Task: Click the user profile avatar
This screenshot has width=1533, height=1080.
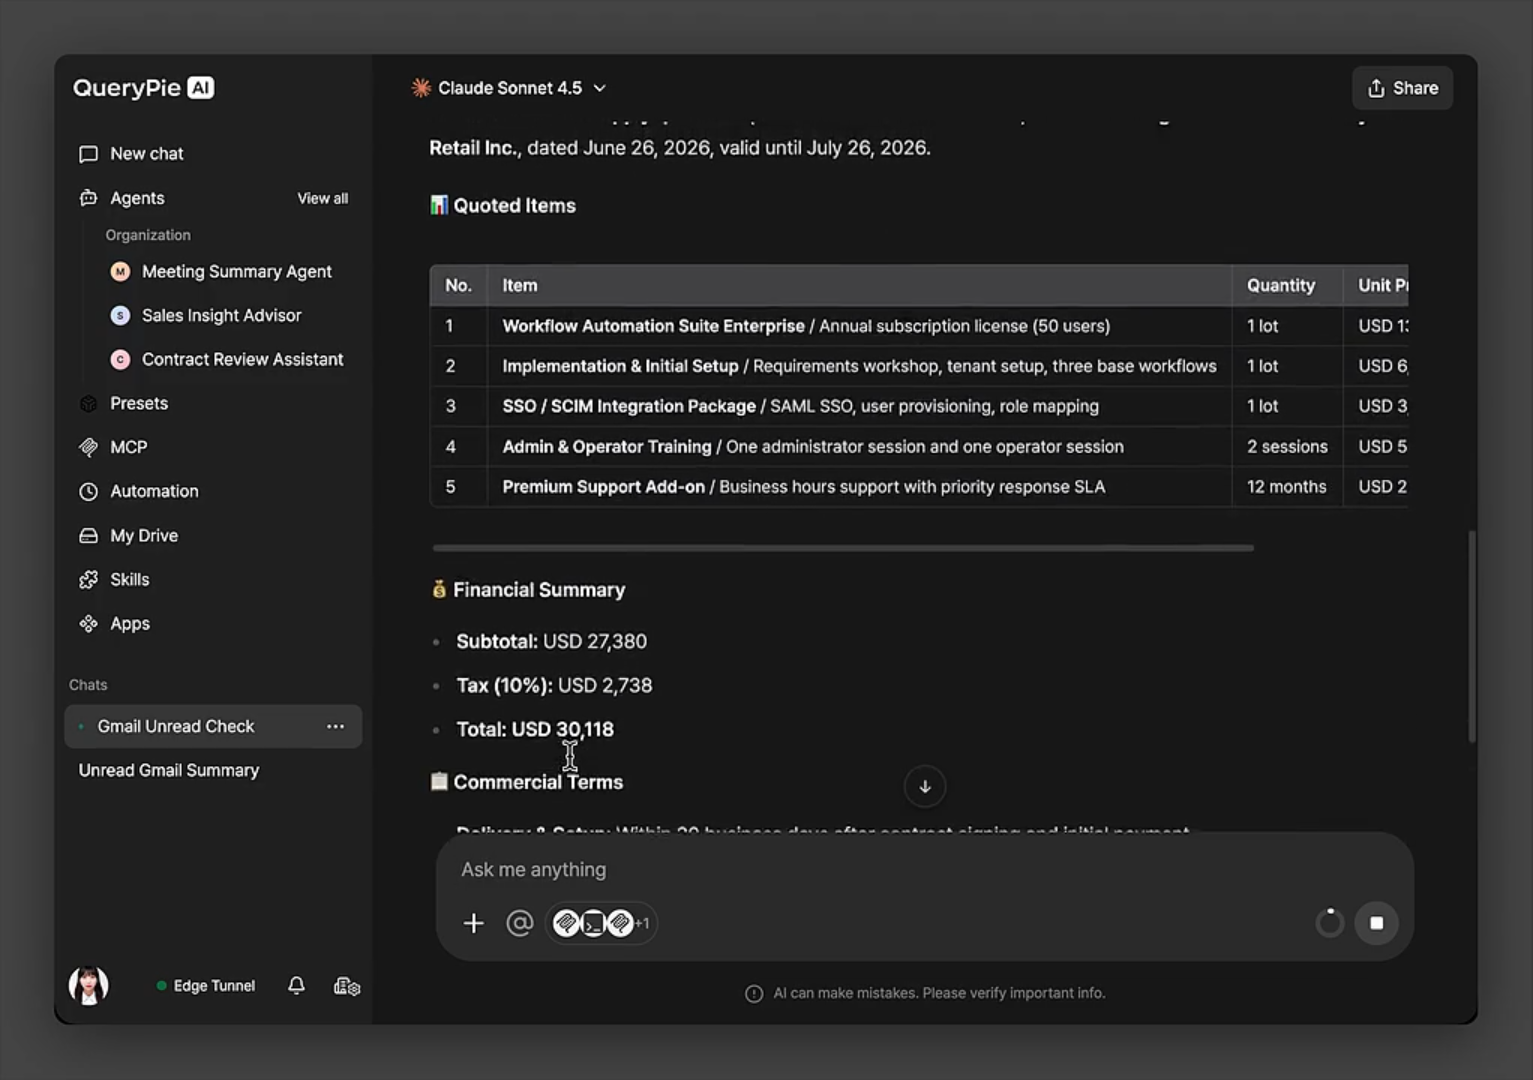Action: pos(88,986)
